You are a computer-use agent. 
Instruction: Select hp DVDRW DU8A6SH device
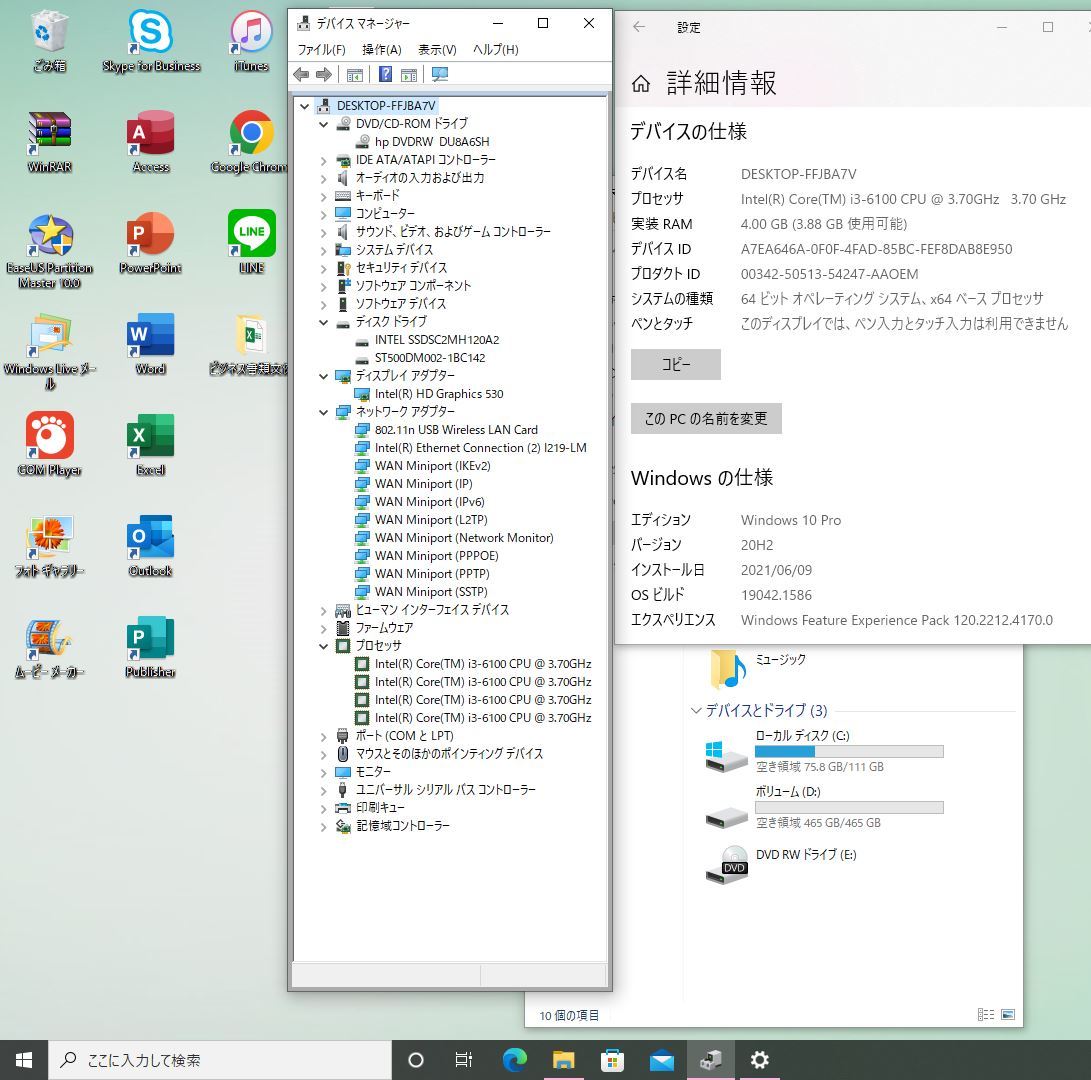431,142
